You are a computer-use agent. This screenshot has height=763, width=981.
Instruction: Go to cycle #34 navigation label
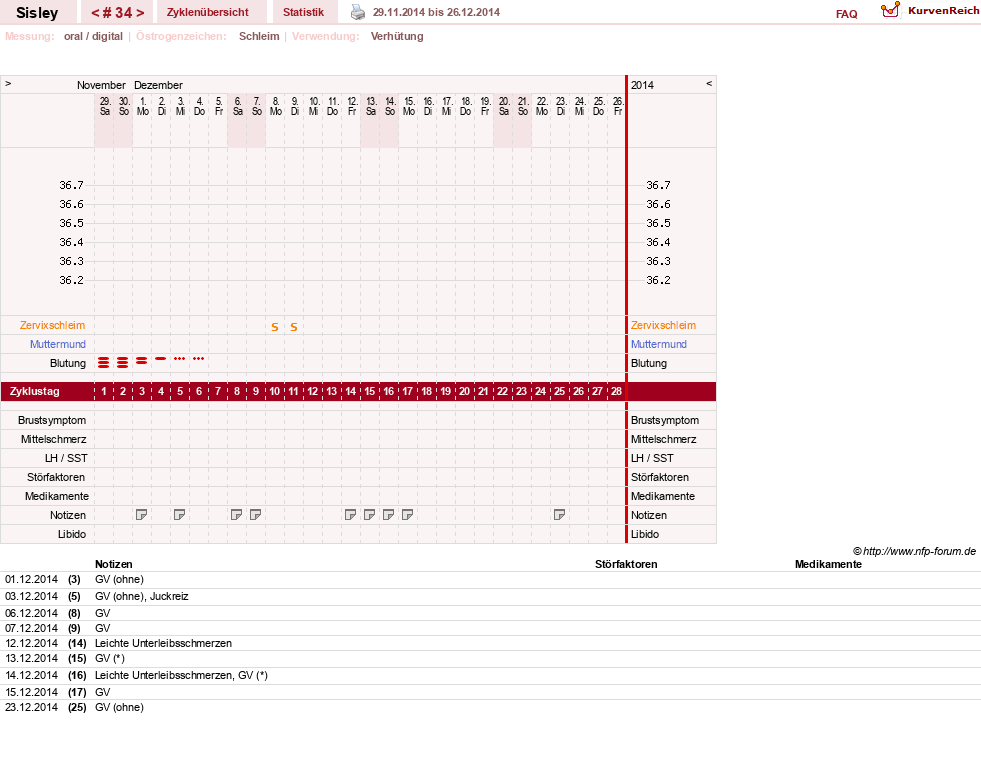(118, 13)
